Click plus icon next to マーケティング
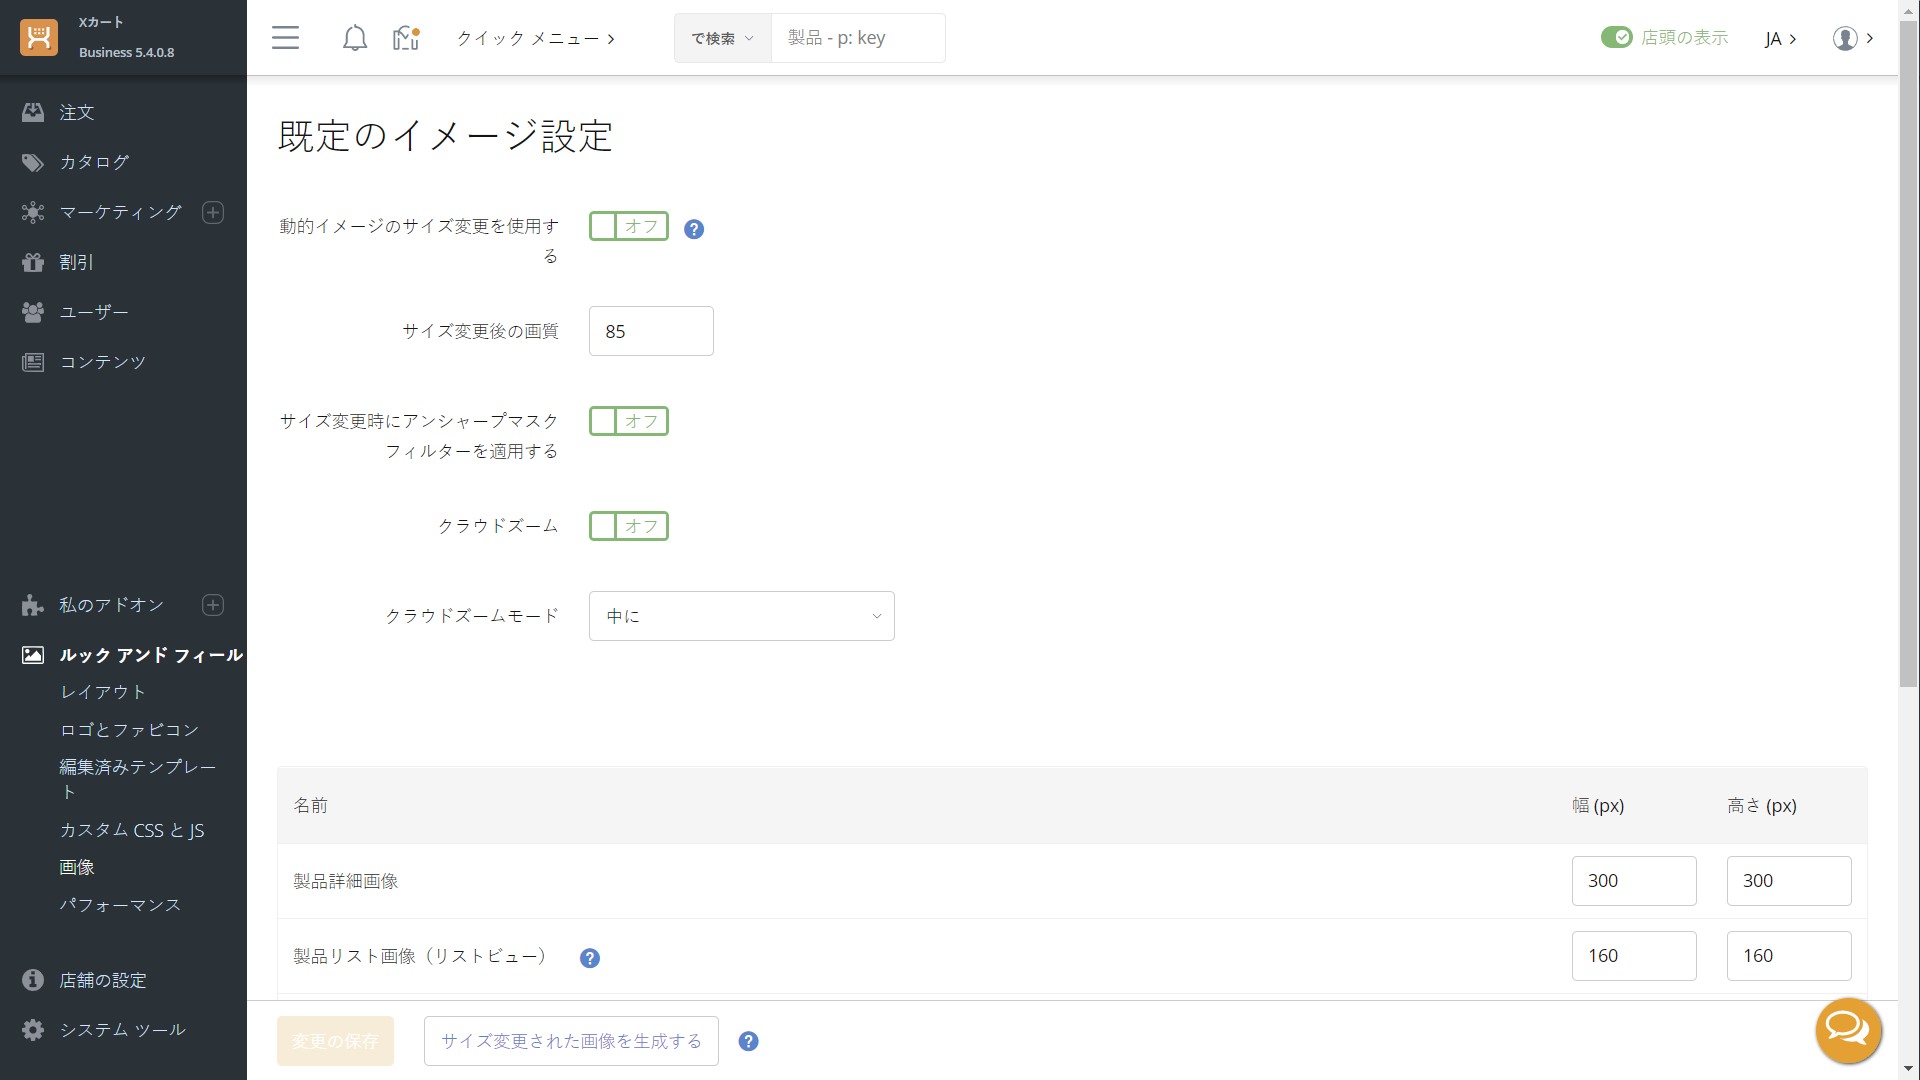Image resolution: width=1920 pixels, height=1080 pixels. tap(213, 212)
